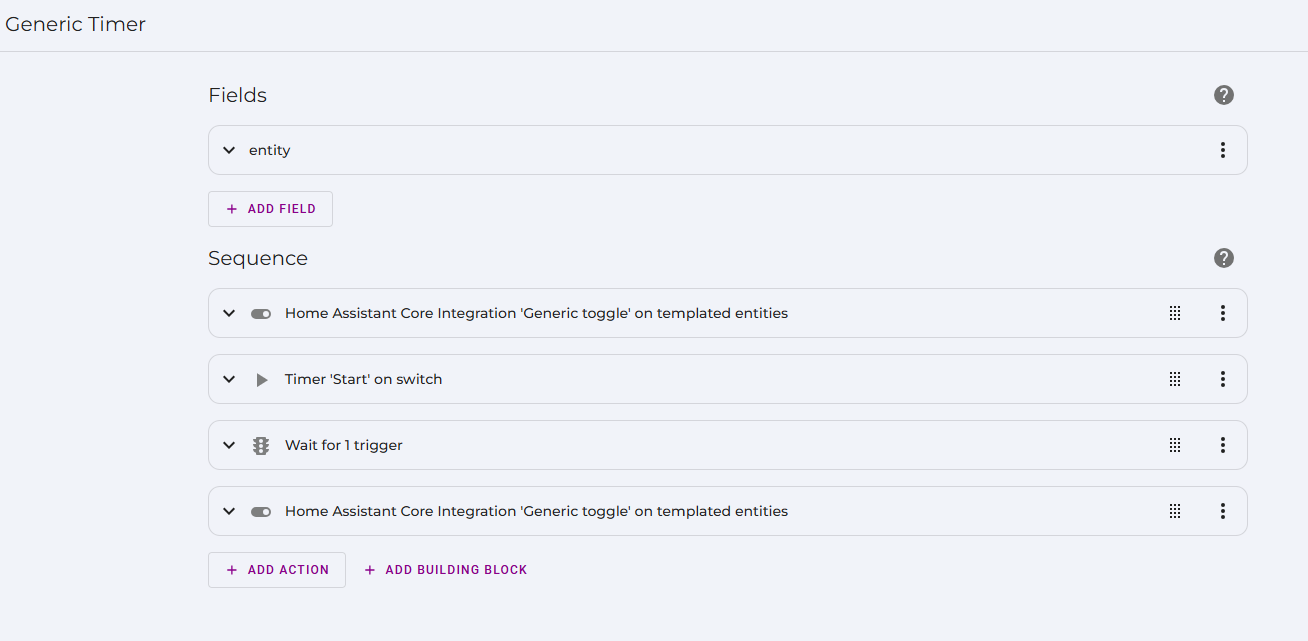The width and height of the screenshot is (1308, 641).
Task: Click the drag handle on first Generic toggle row
Action: 1175,313
